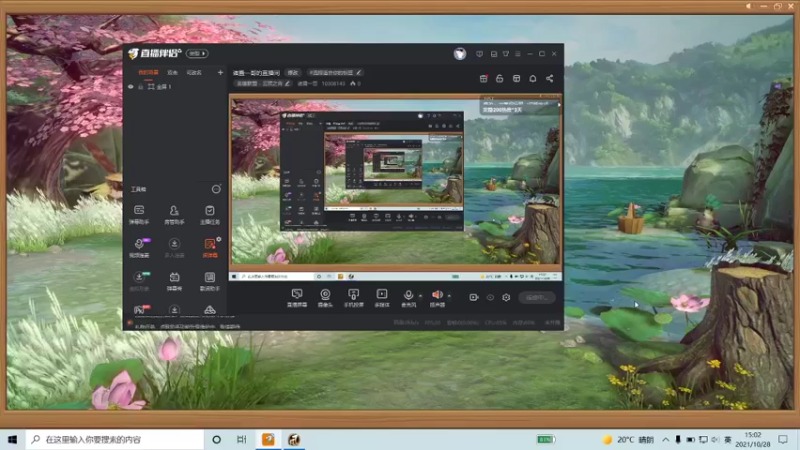Open the highlighted orange toolbox tool

coord(210,247)
